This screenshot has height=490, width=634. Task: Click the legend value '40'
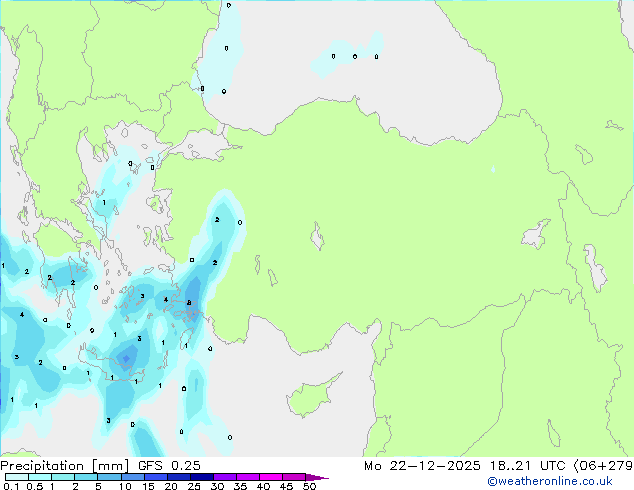[x=263, y=486]
